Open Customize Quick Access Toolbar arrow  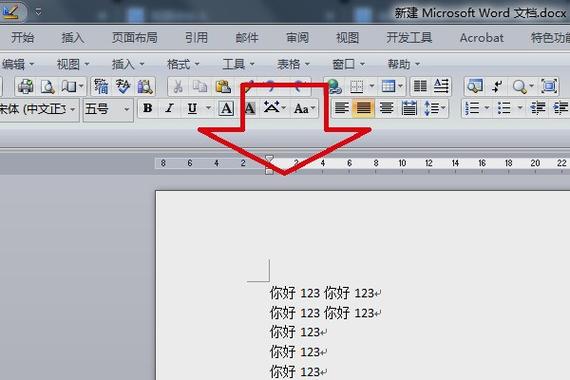[x=38, y=12]
